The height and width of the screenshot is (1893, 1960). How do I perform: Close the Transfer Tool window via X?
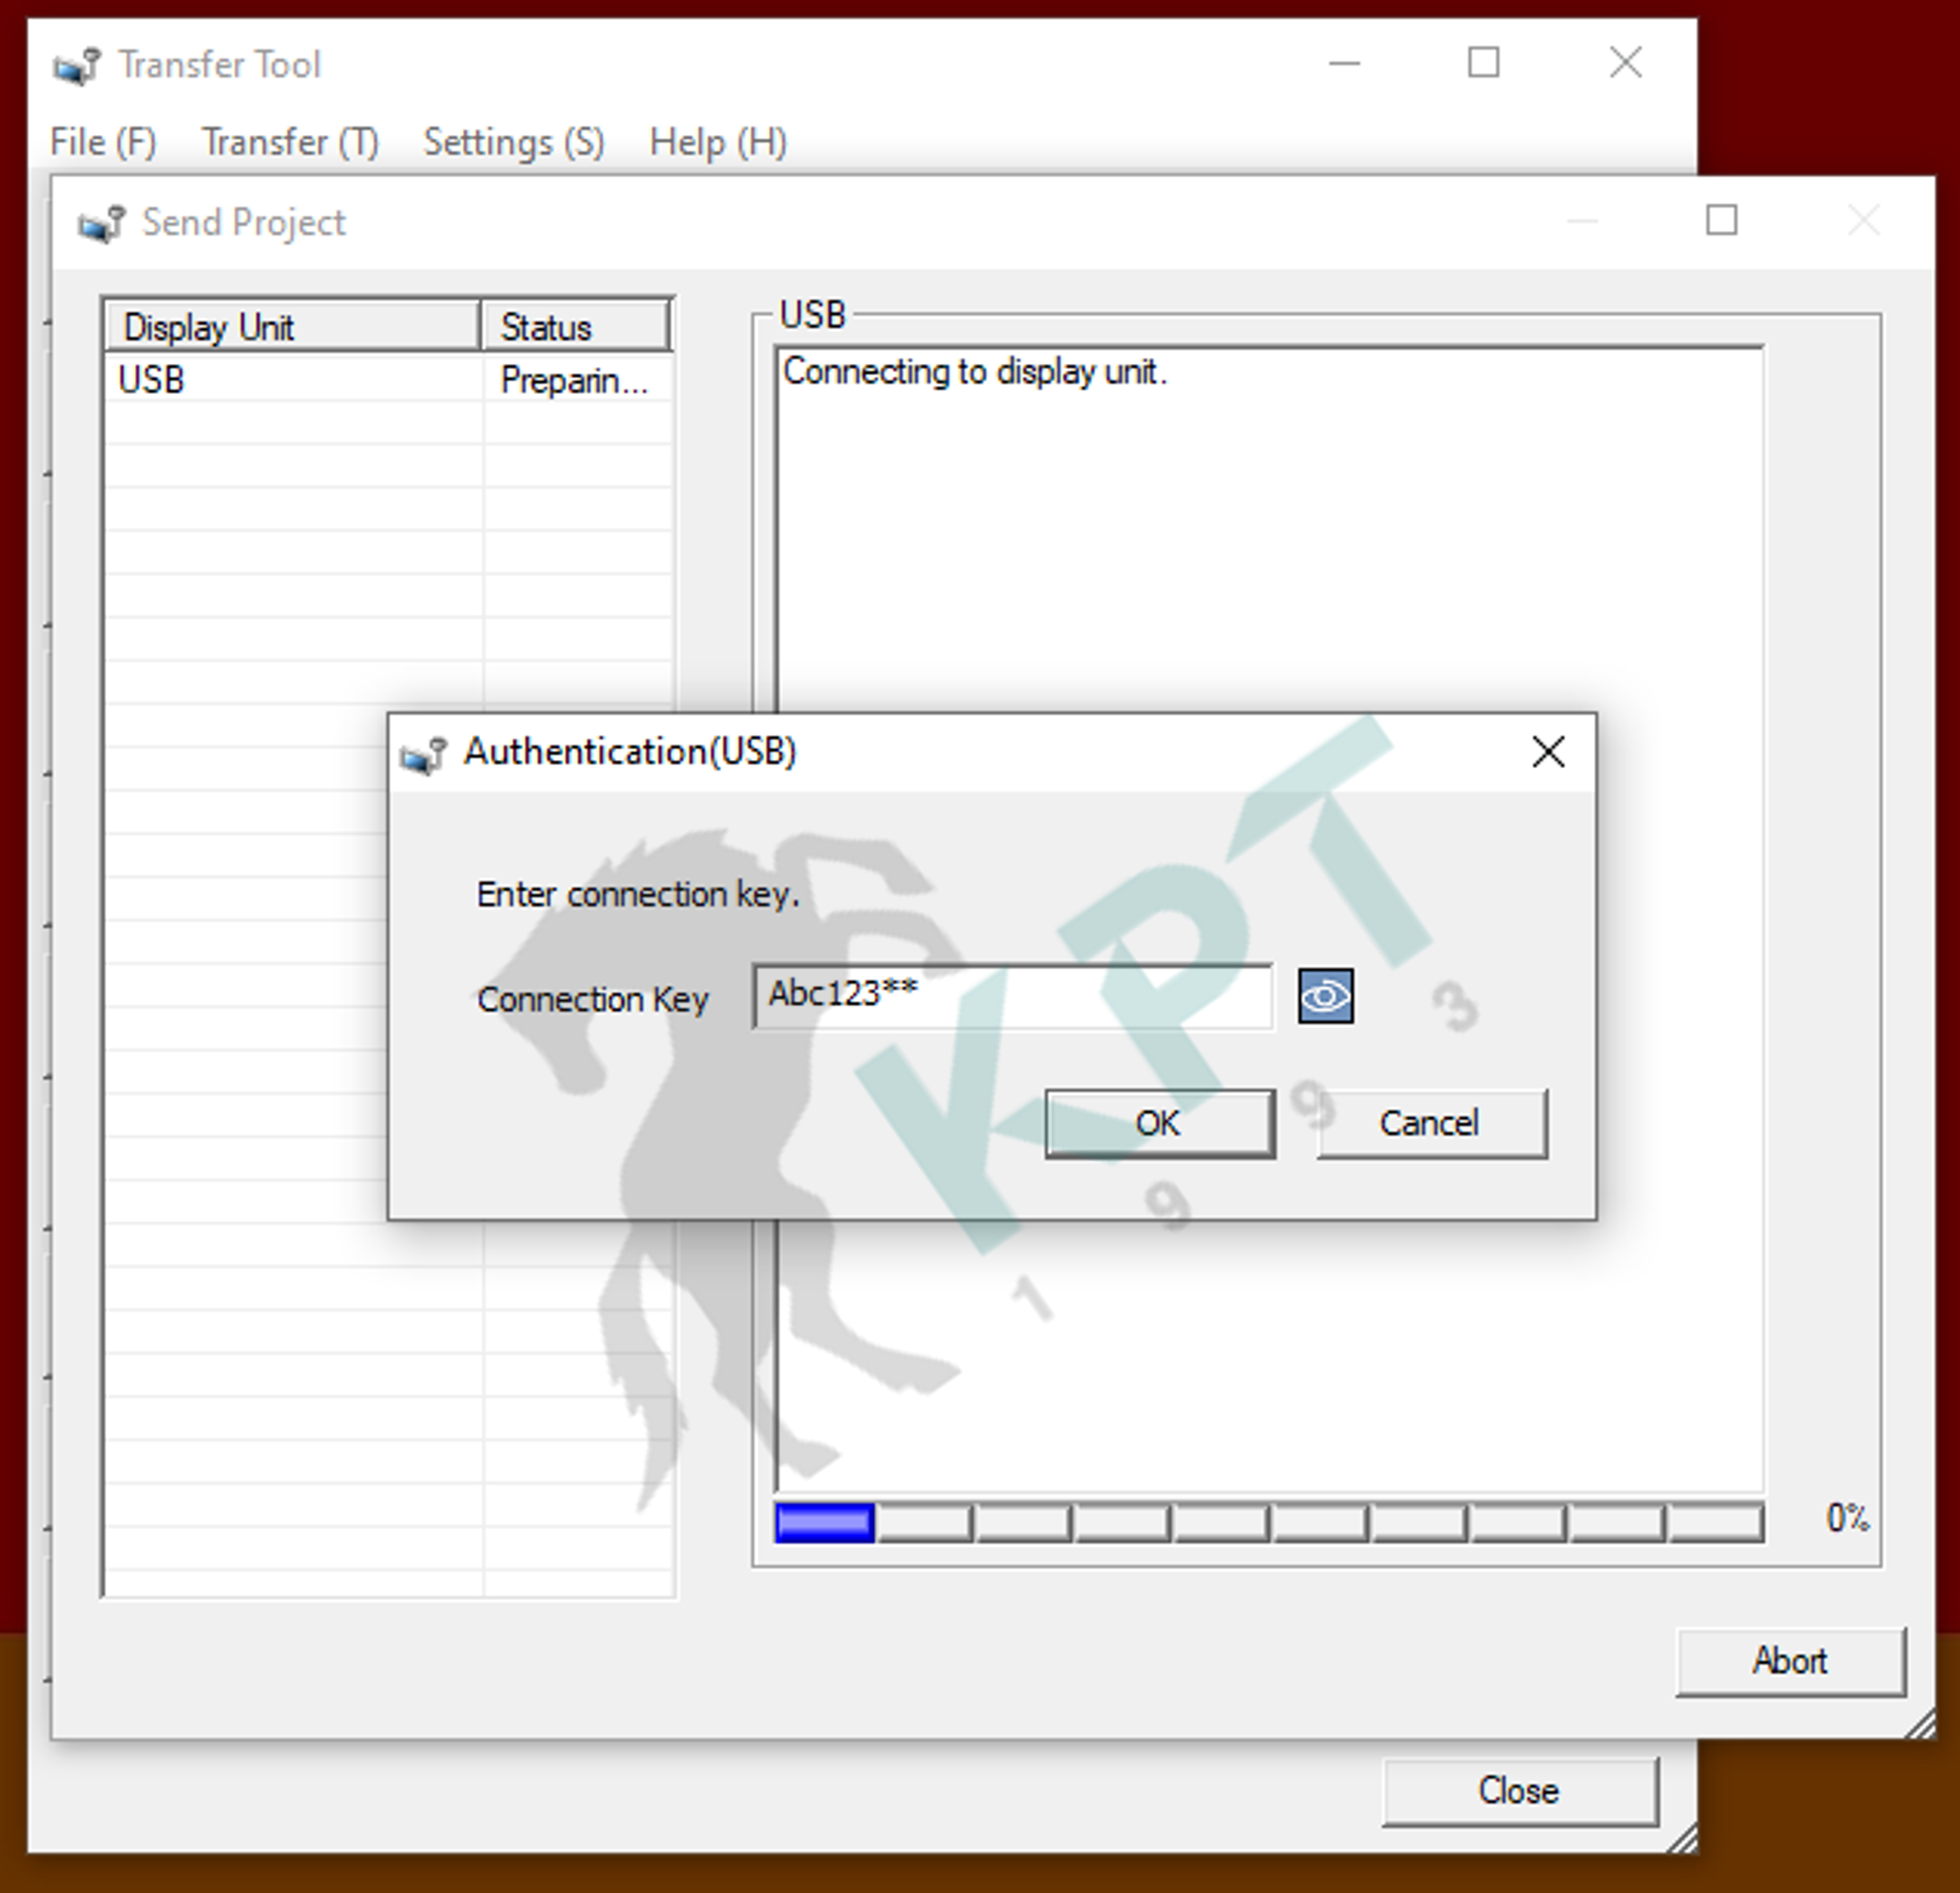pyautogui.click(x=1625, y=63)
